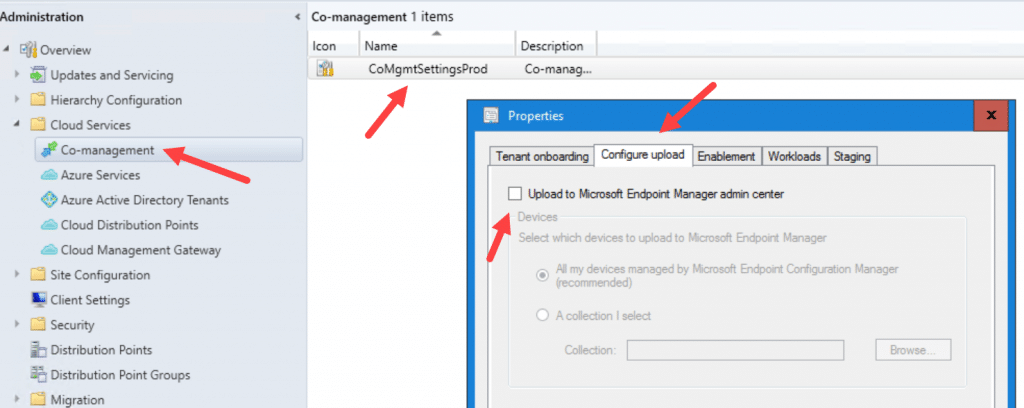This screenshot has width=1024, height=408.
Task: Select A collection I select radio
Action: [x=541, y=315]
